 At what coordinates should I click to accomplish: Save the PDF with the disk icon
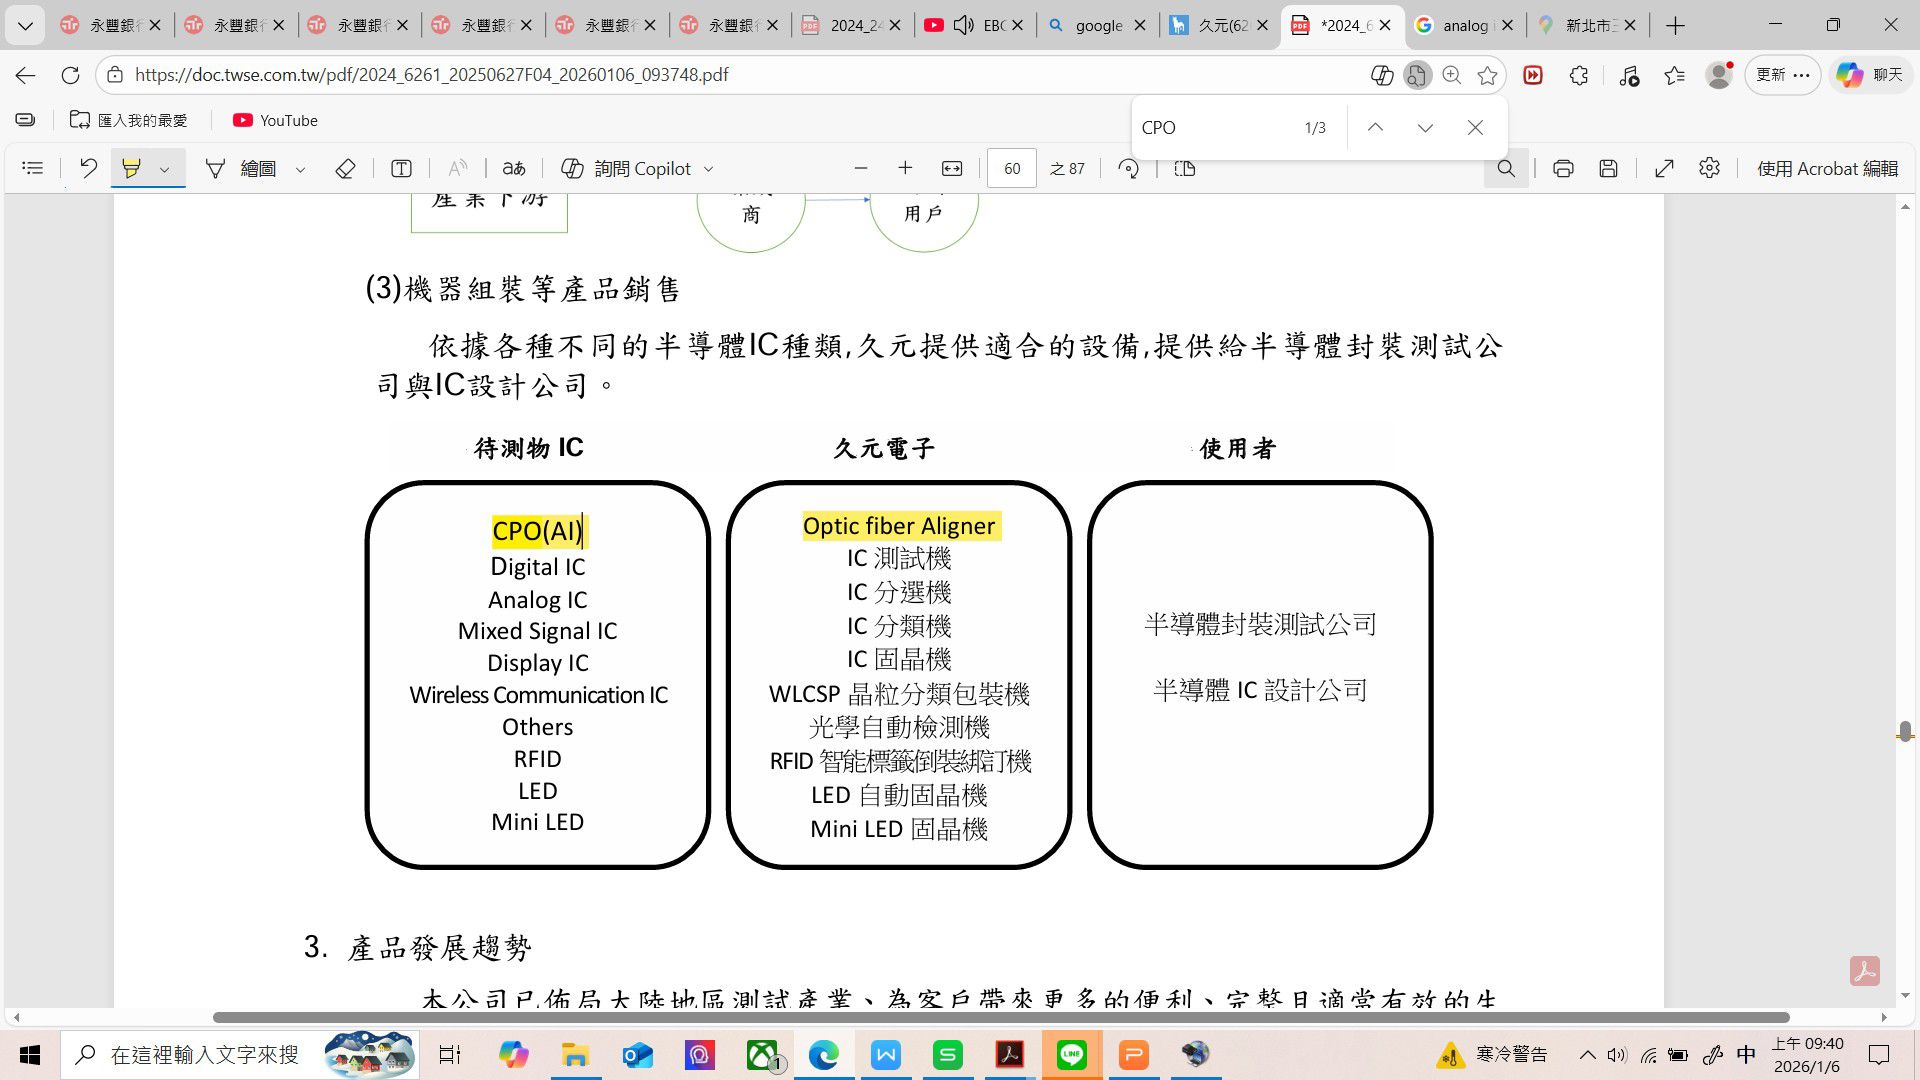pyautogui.click(x=1608, y=168)
